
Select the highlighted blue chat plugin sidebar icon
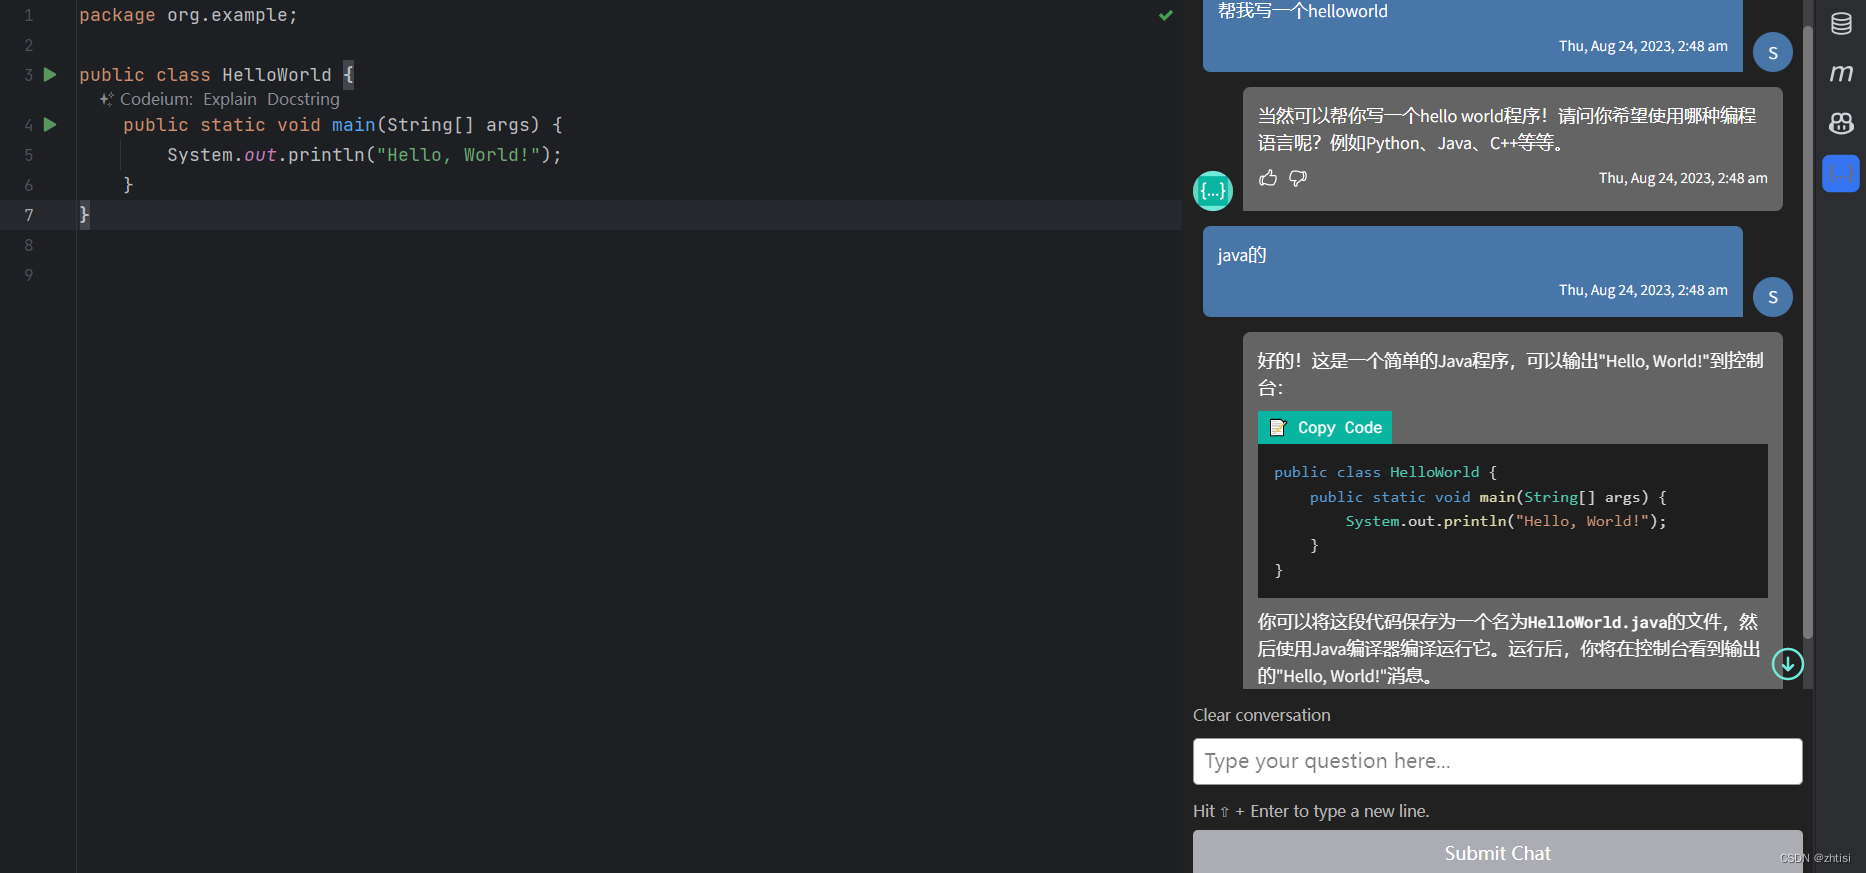(x=1841, y=173)
